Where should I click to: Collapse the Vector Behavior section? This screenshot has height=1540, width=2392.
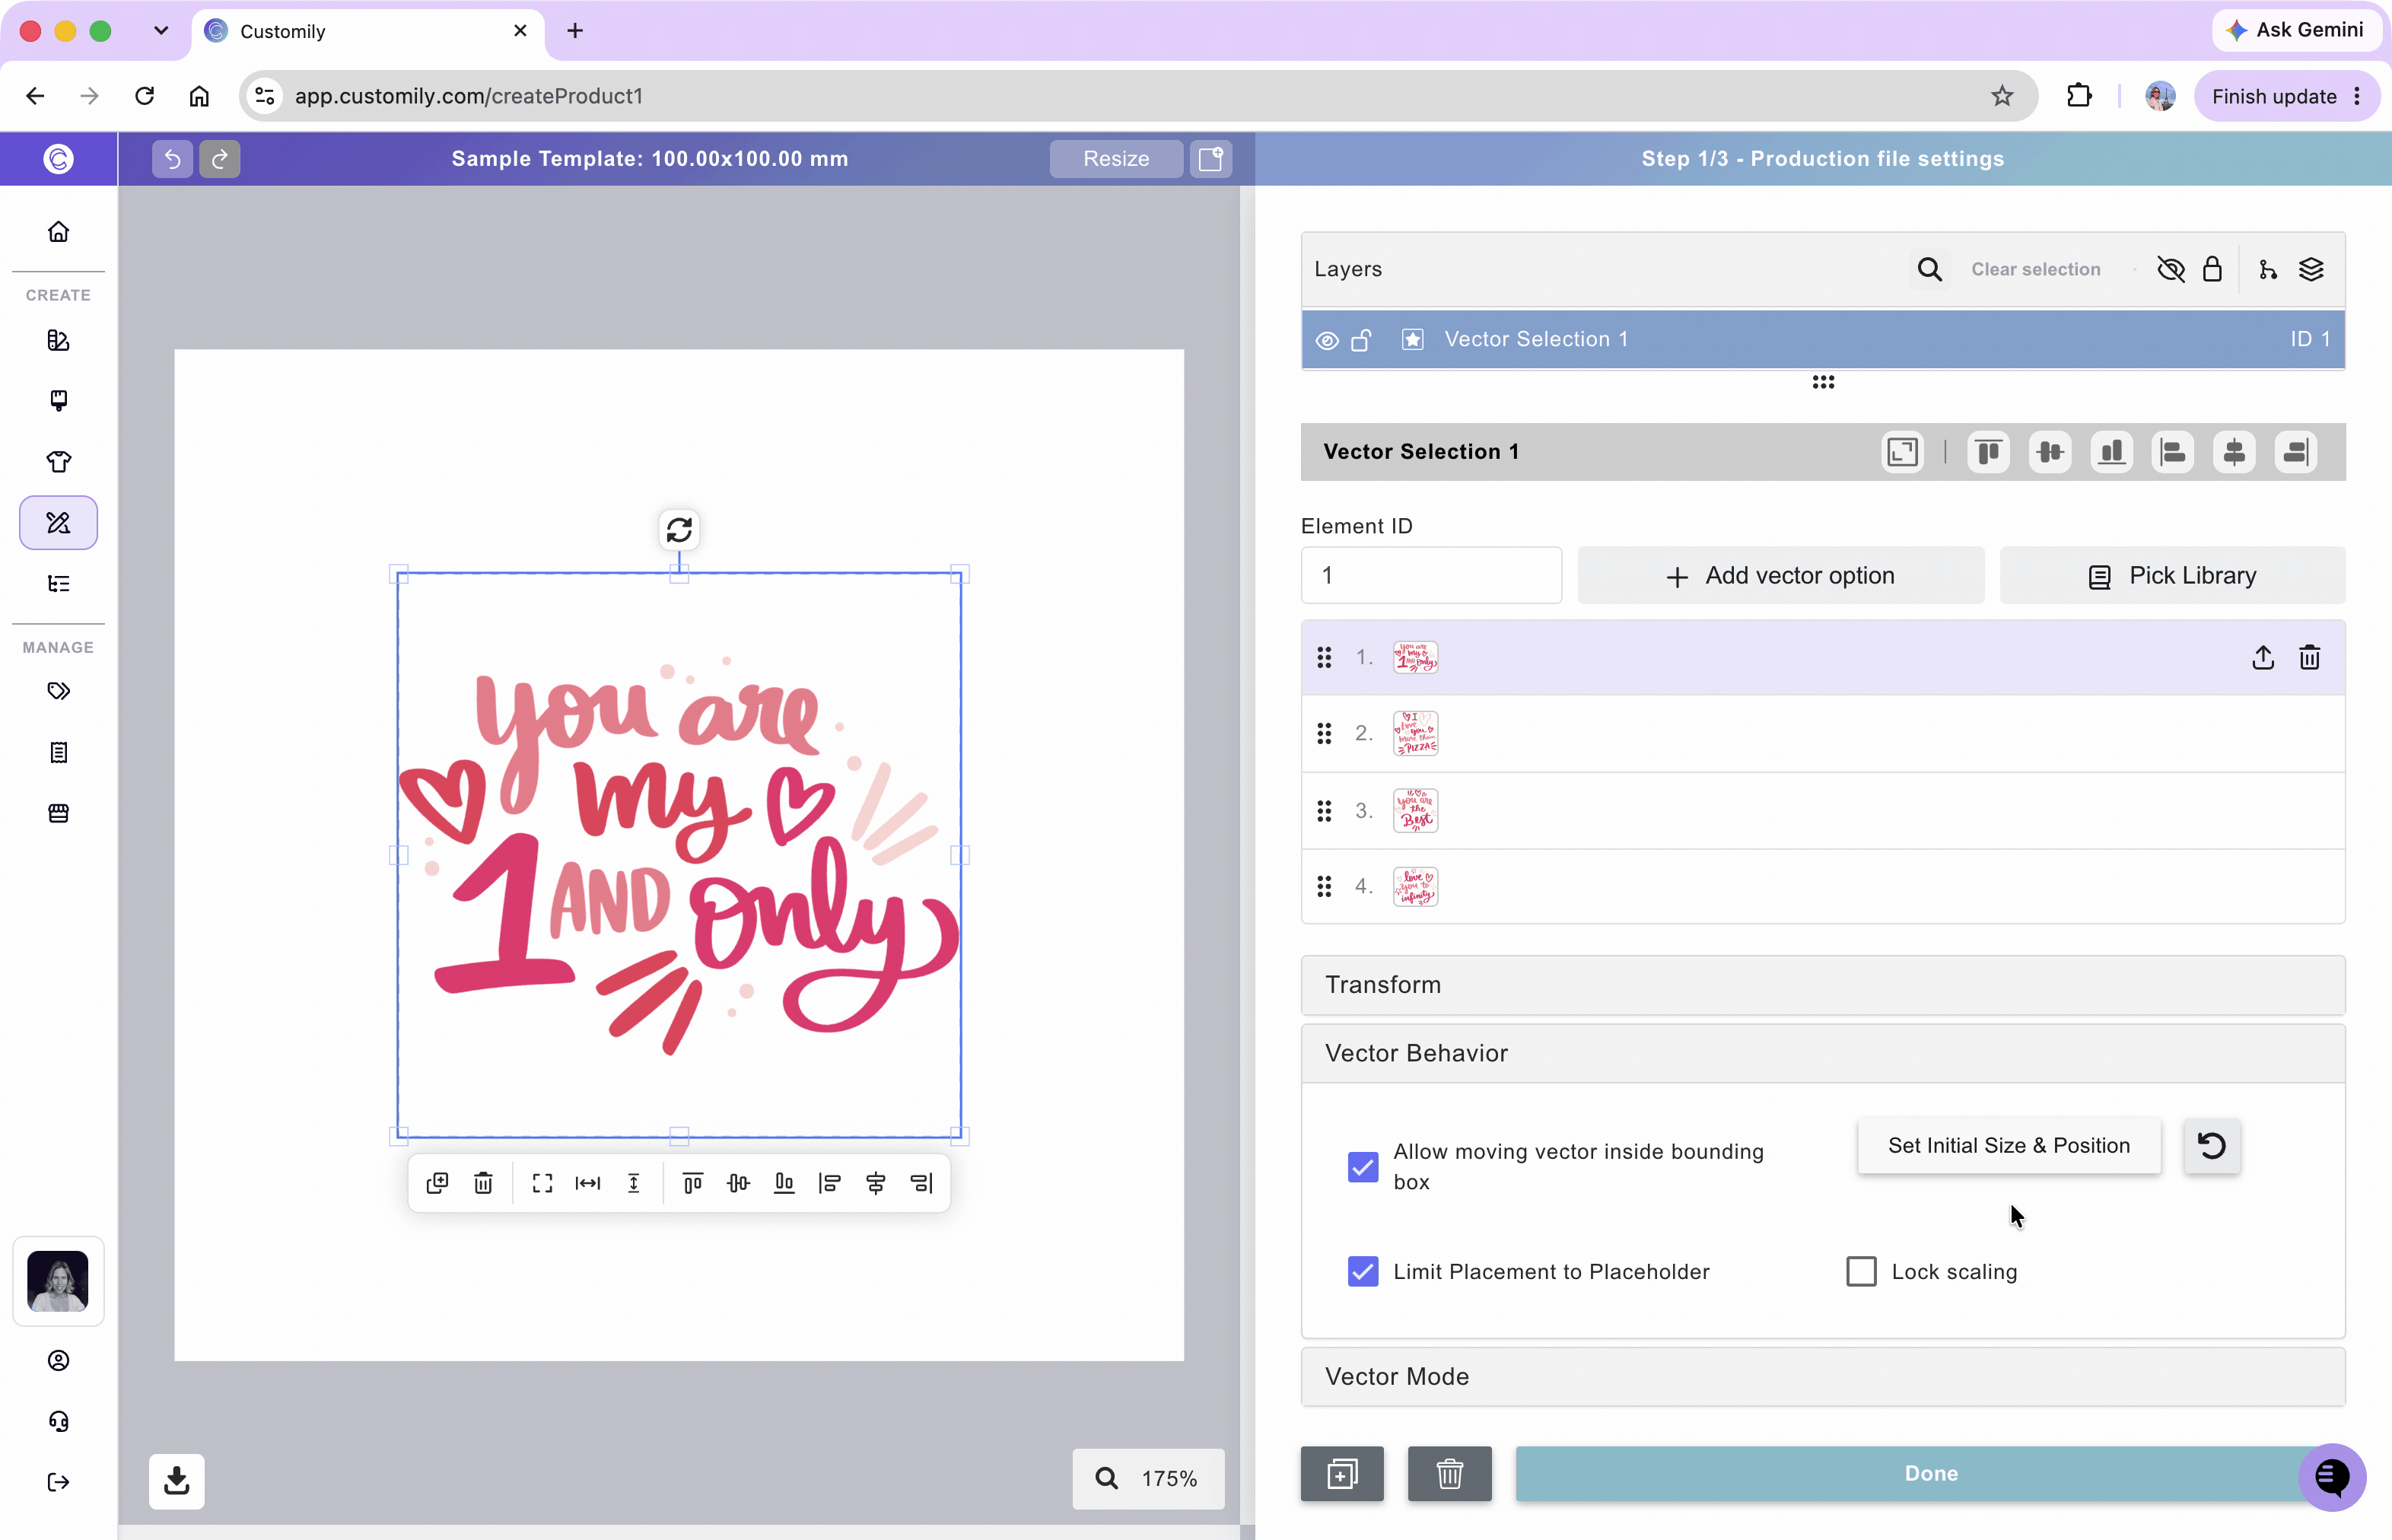(x=1822, y=1053)
